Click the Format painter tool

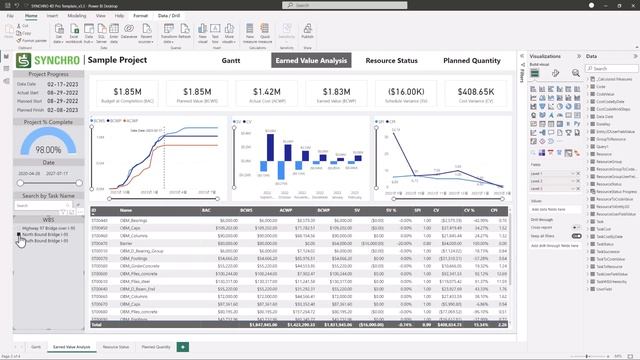(x=32, y=41)
